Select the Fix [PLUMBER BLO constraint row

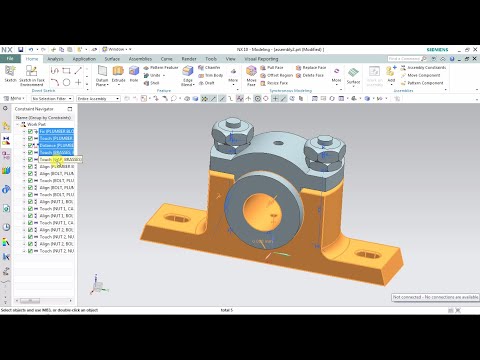pyautogui.click(x=56, y=131)
